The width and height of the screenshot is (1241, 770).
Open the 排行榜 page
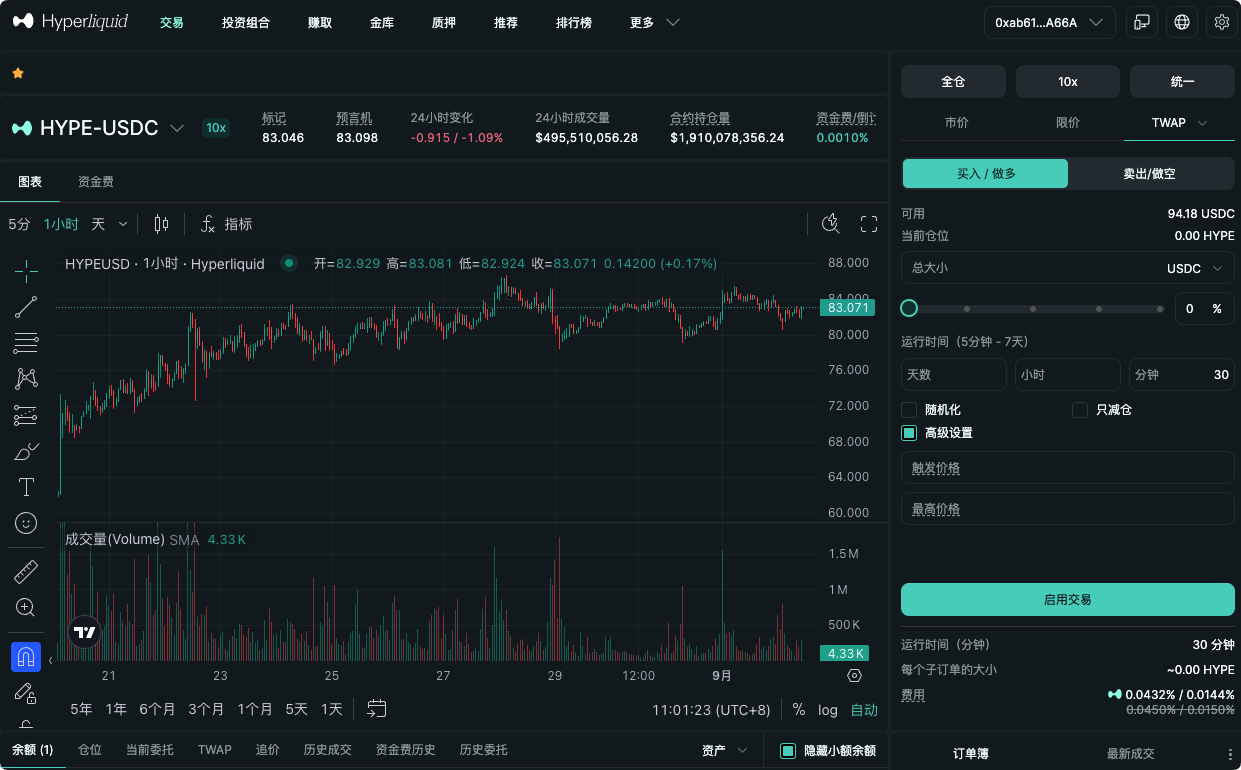coord(574,22)
